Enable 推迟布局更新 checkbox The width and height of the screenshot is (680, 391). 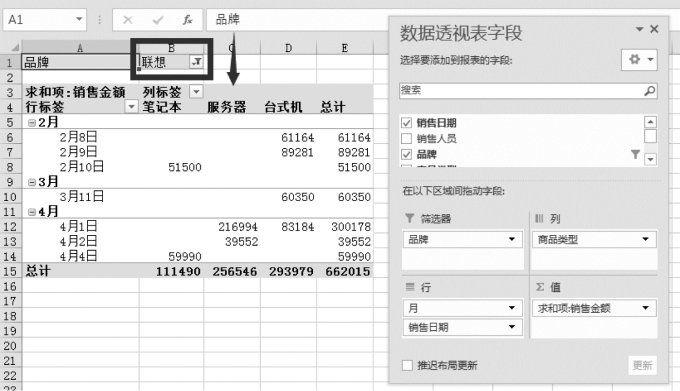(x=407, y=365)
